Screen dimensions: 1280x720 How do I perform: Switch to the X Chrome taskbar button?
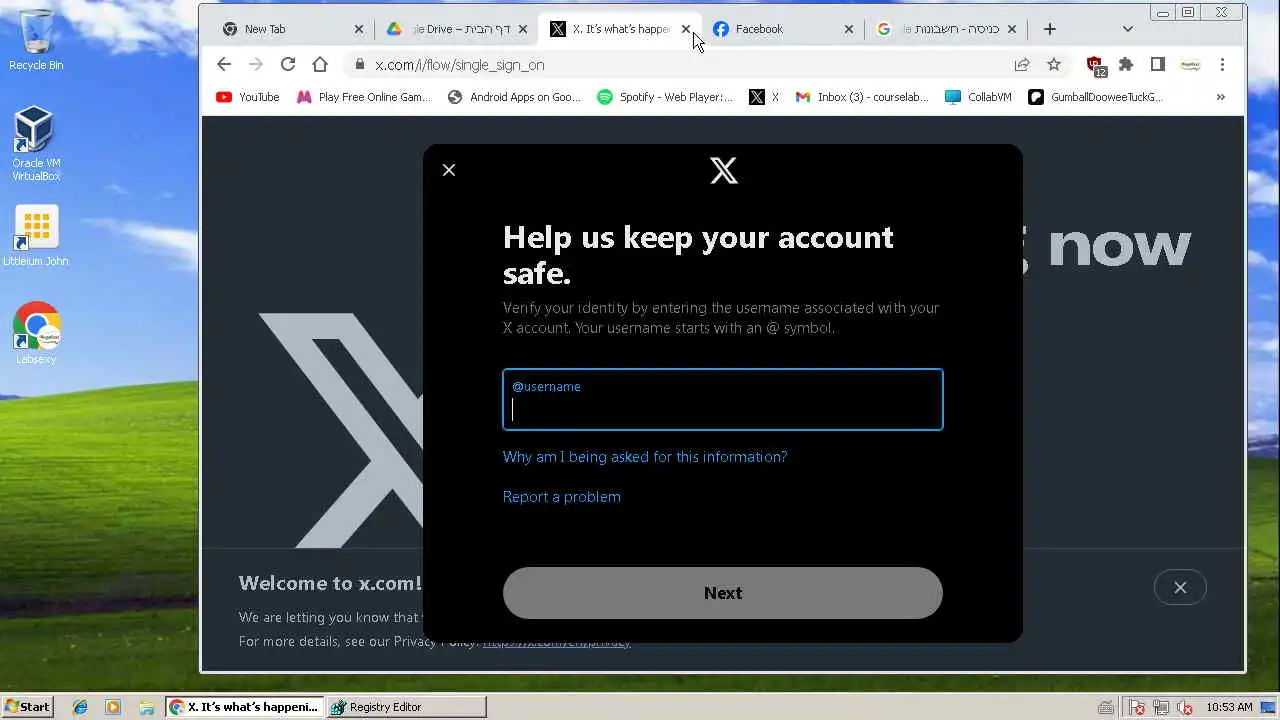coord(245,707)
